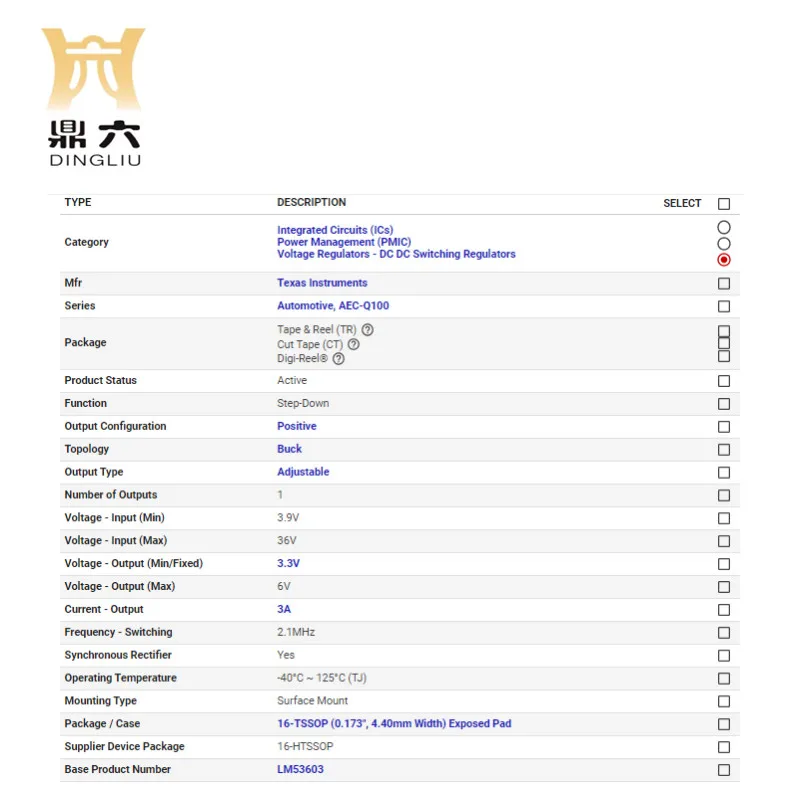Enable the Mounting Type checkbox
The width and height of the screenshot is (800, 800).
point(723,701)
